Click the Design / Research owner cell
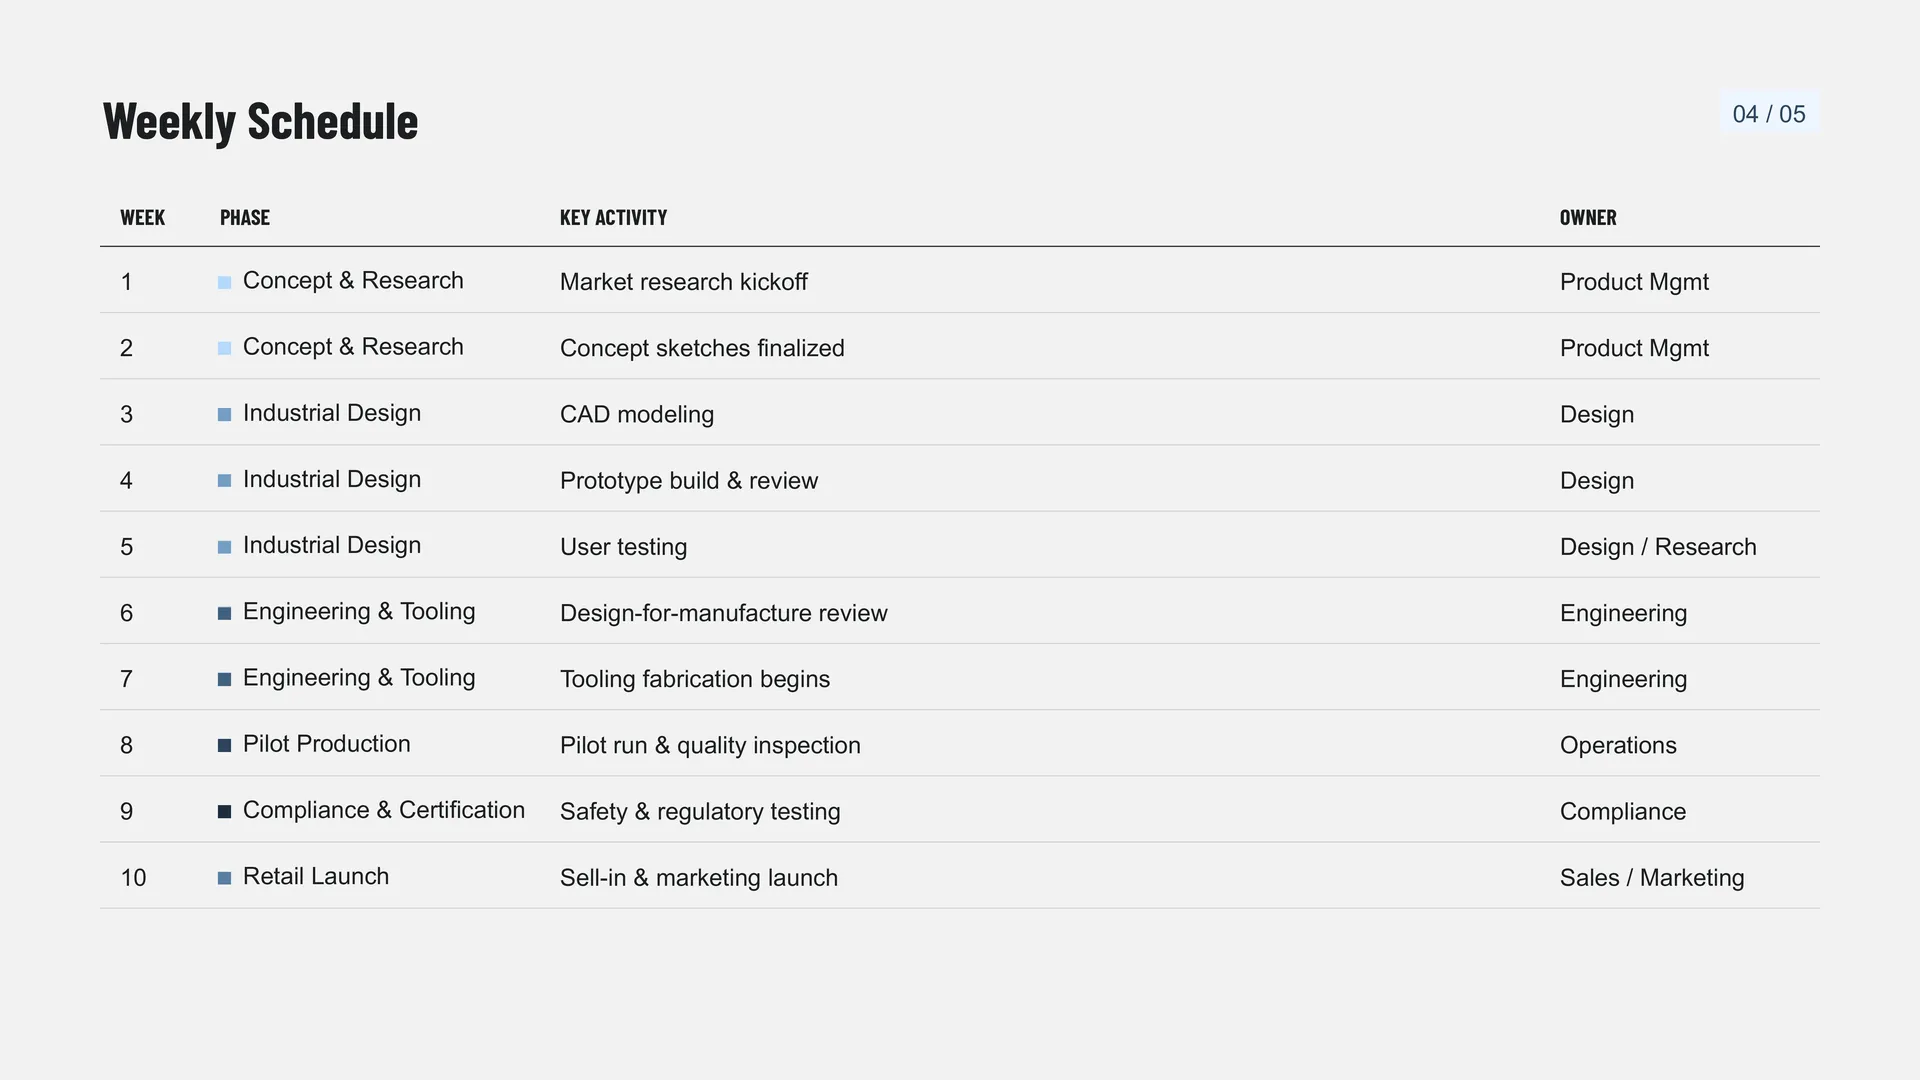The width and height of the screenshot is (1920, 1080). tap(1658, 547)
